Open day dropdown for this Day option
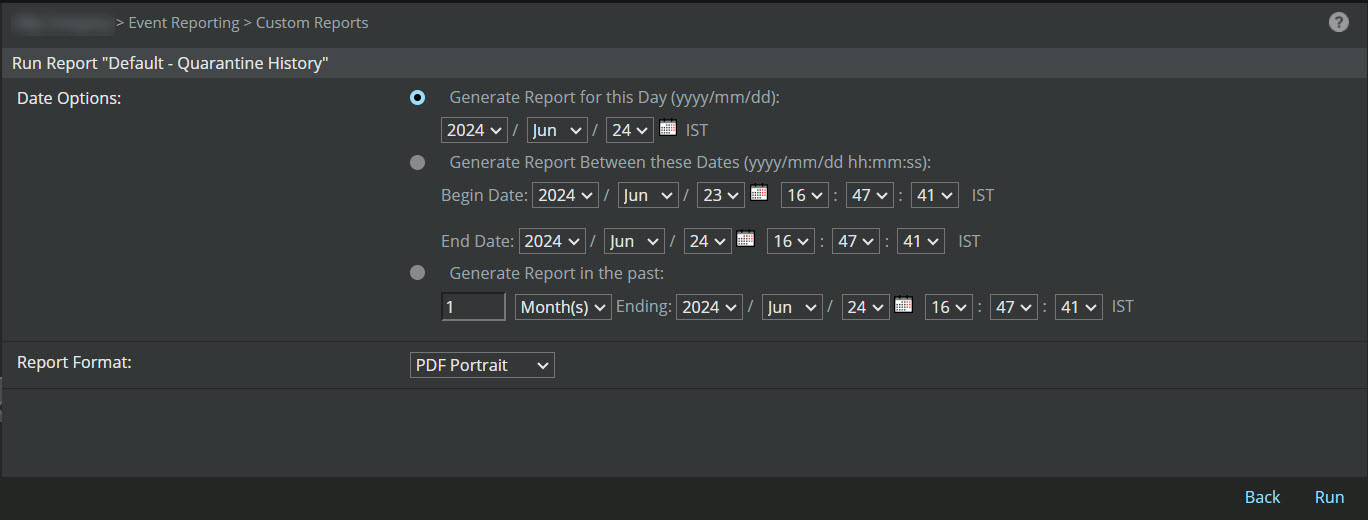Image resolution: width=1368 pixels, height=520 pixels. [x=629, y=130]
